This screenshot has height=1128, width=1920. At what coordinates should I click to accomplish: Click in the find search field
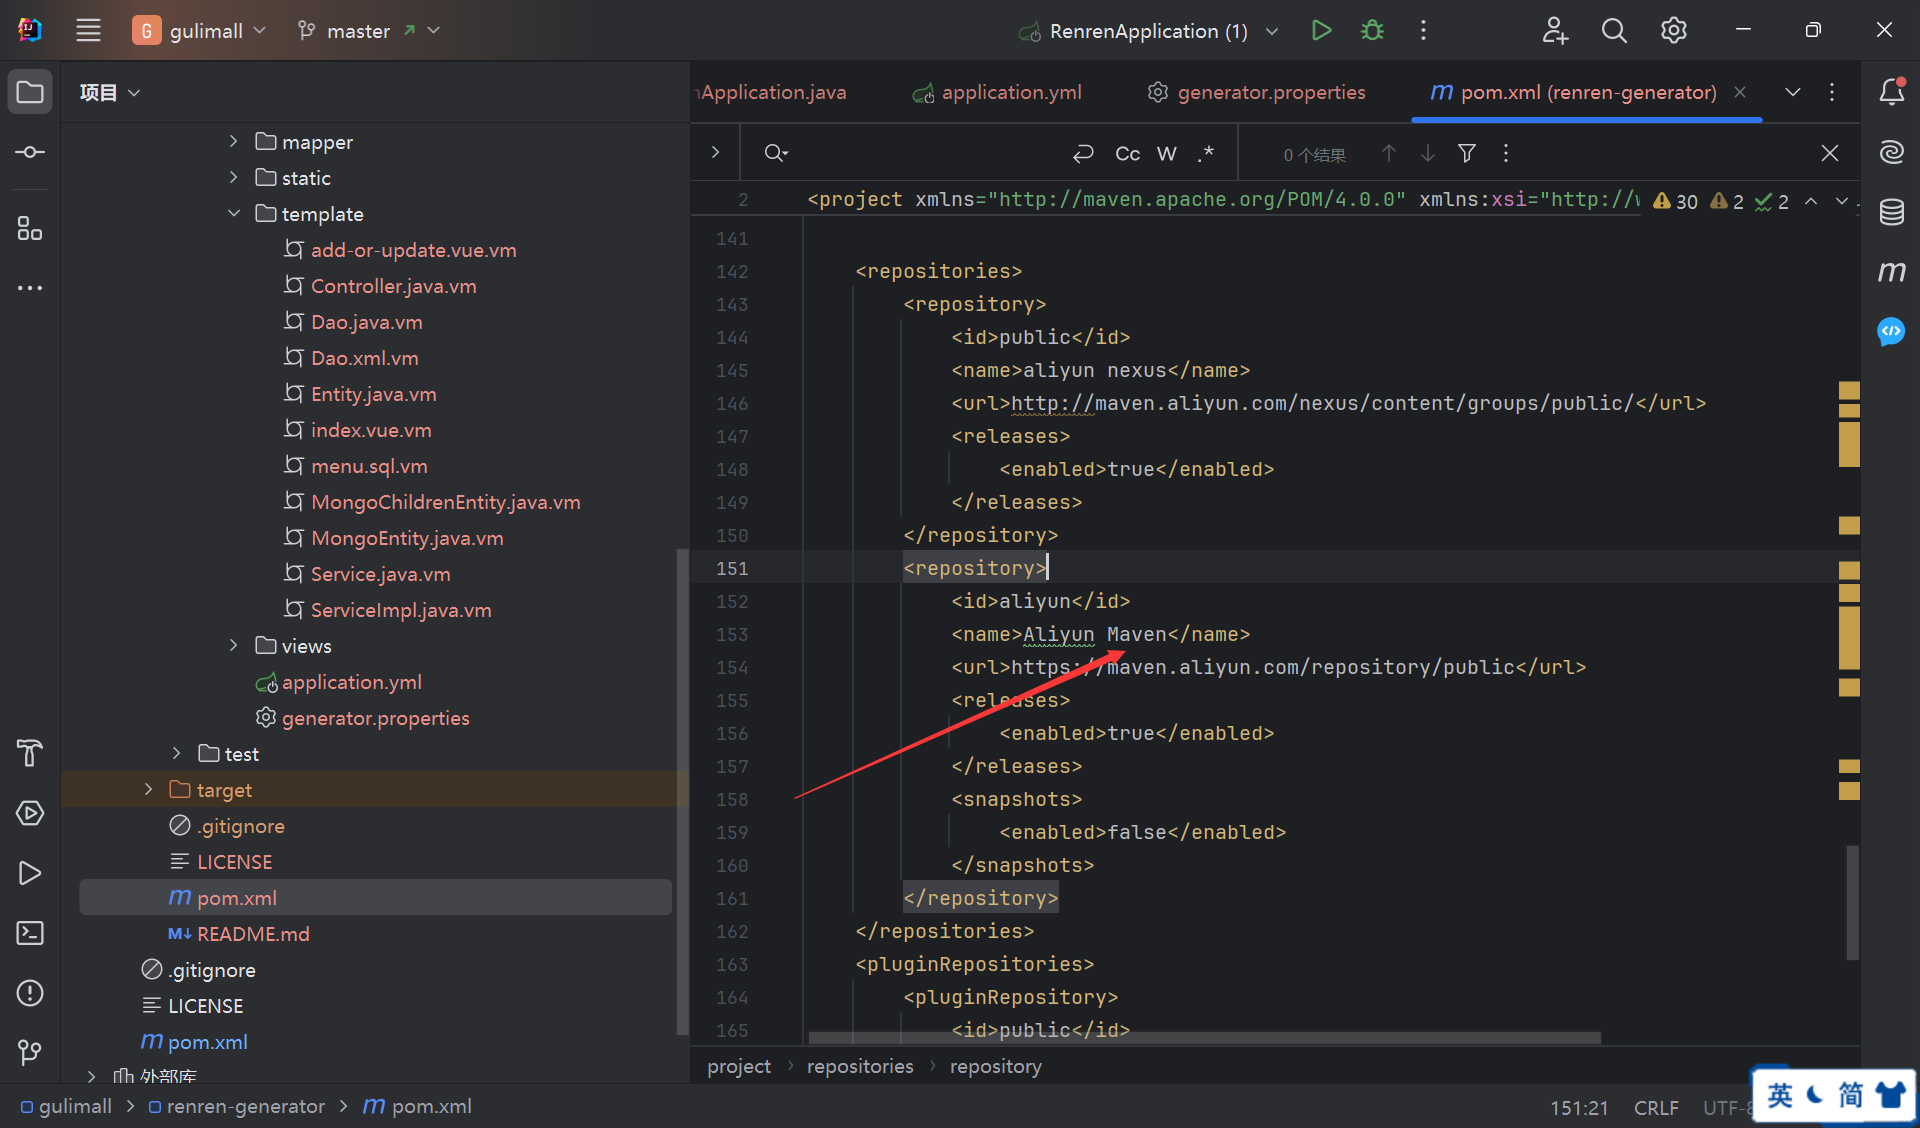[x=920, y=153]
